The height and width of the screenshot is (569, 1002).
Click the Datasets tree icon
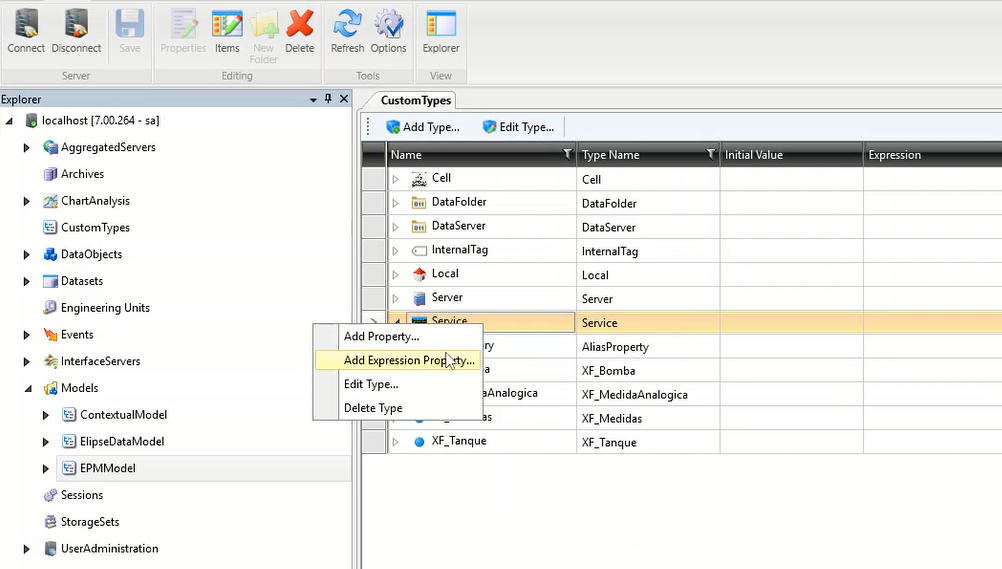[50, 281]
